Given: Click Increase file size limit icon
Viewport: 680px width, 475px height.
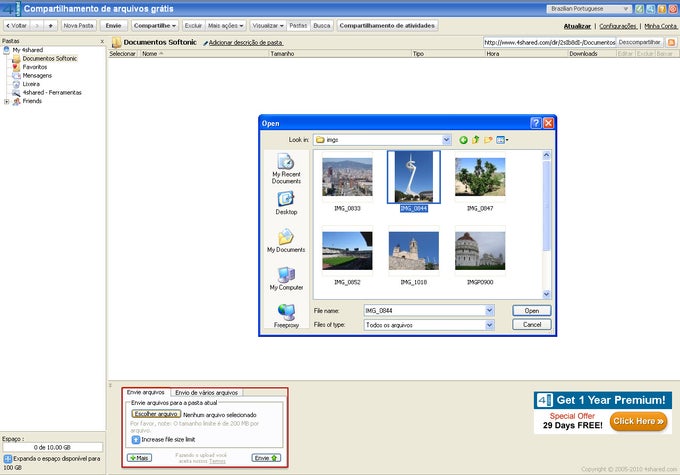Looking at the screenshot, I should point(136,439).
